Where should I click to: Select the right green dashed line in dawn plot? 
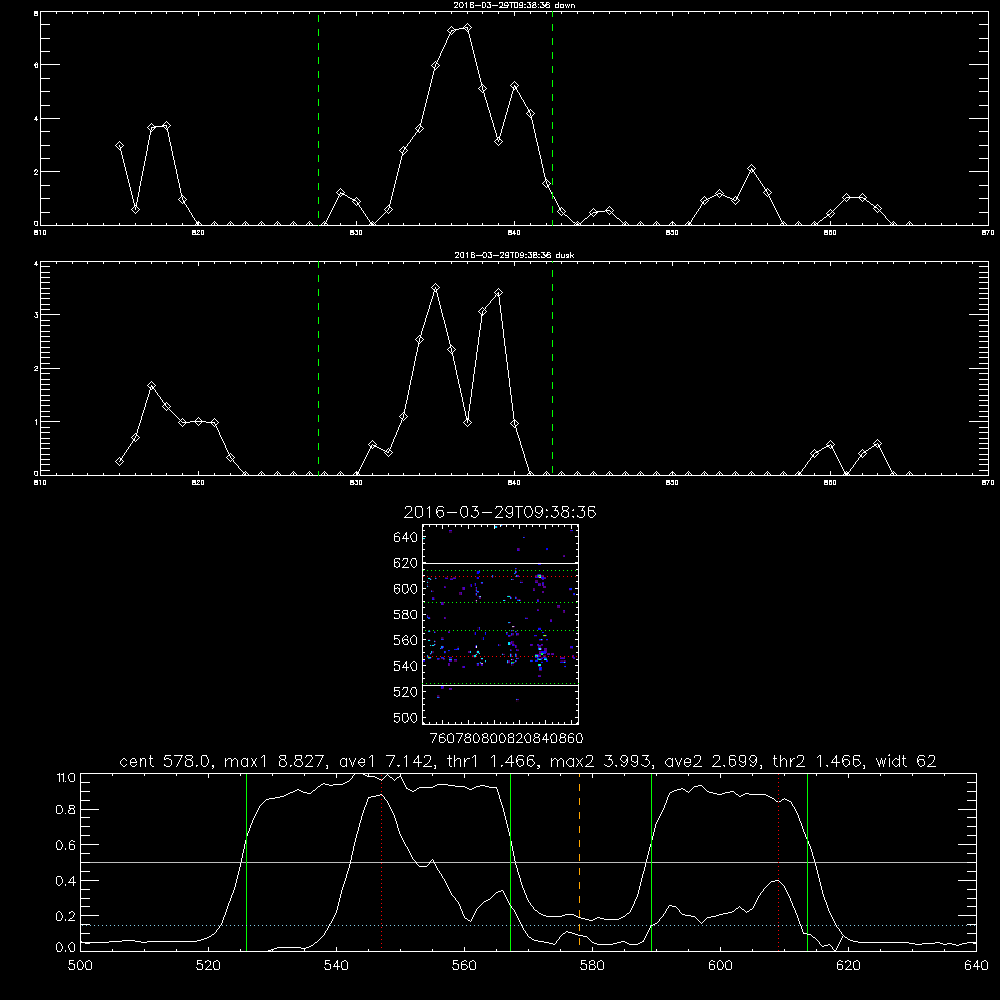click(552, 118)
